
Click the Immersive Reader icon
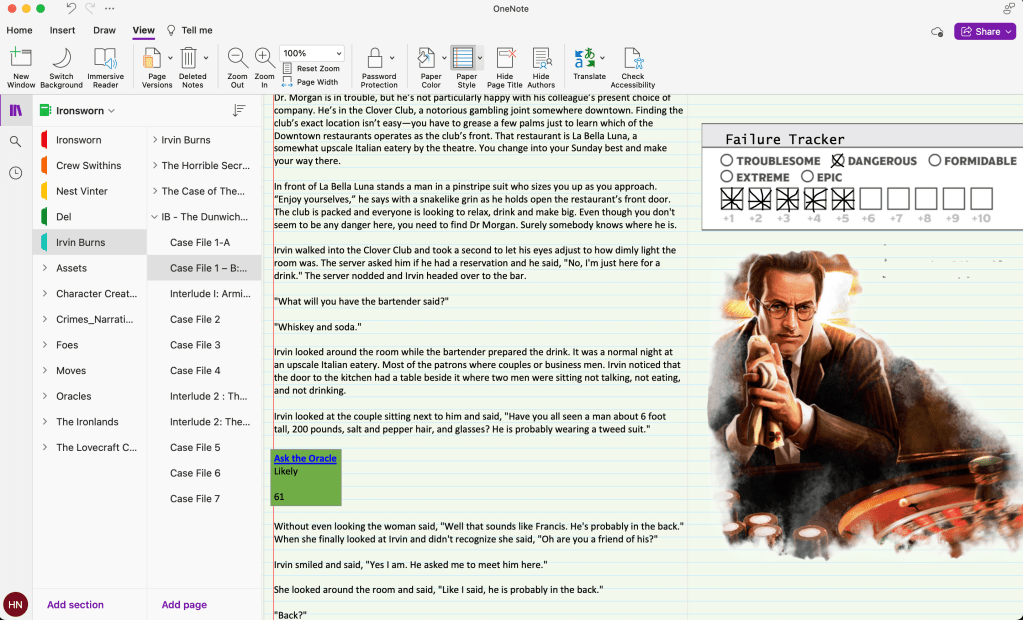pos(105,59)
